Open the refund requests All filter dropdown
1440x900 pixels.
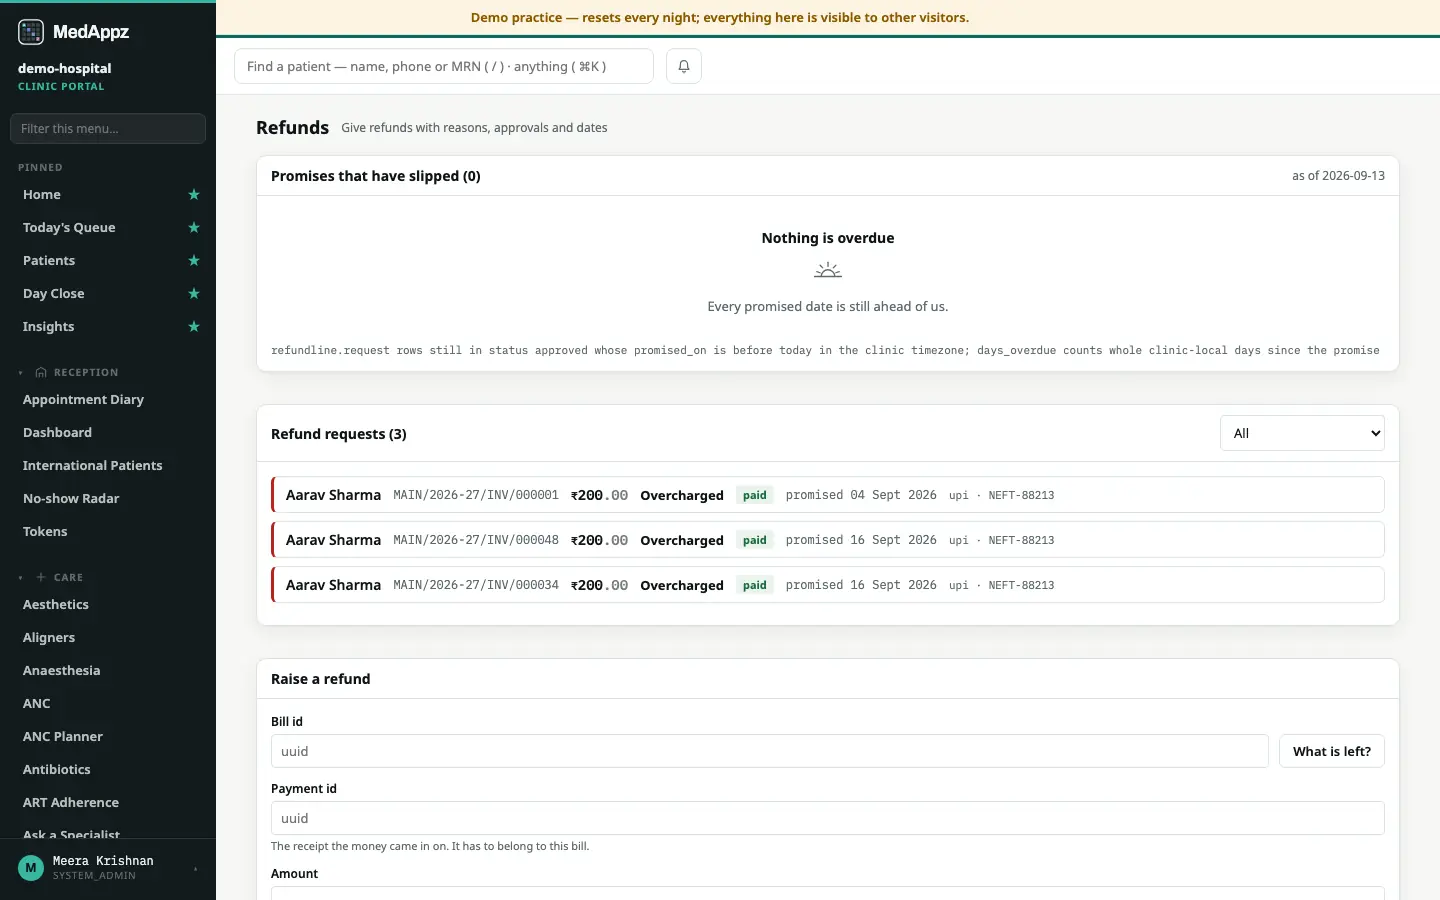tap(1302, 433)
